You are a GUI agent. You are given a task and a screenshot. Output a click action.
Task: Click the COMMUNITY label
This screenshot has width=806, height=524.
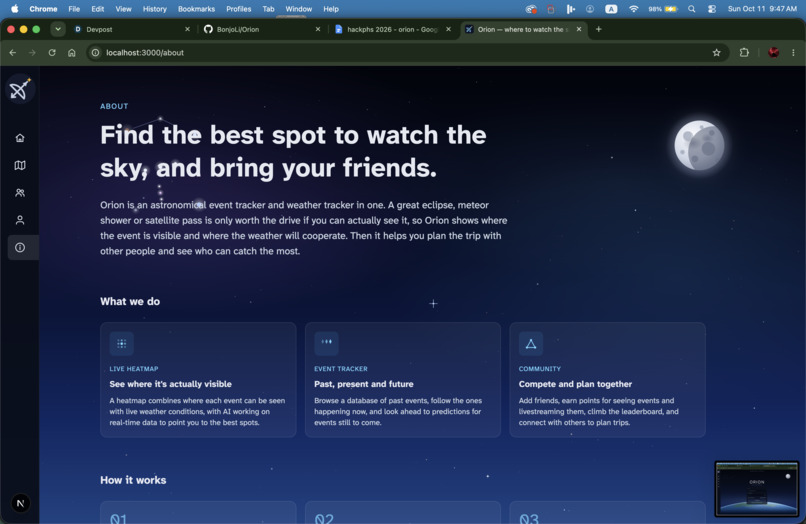click(540, 369)
